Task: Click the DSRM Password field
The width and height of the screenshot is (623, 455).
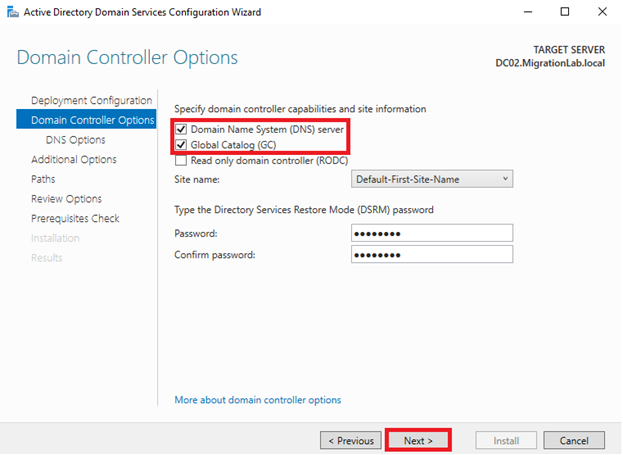Action: coord(432,233)
